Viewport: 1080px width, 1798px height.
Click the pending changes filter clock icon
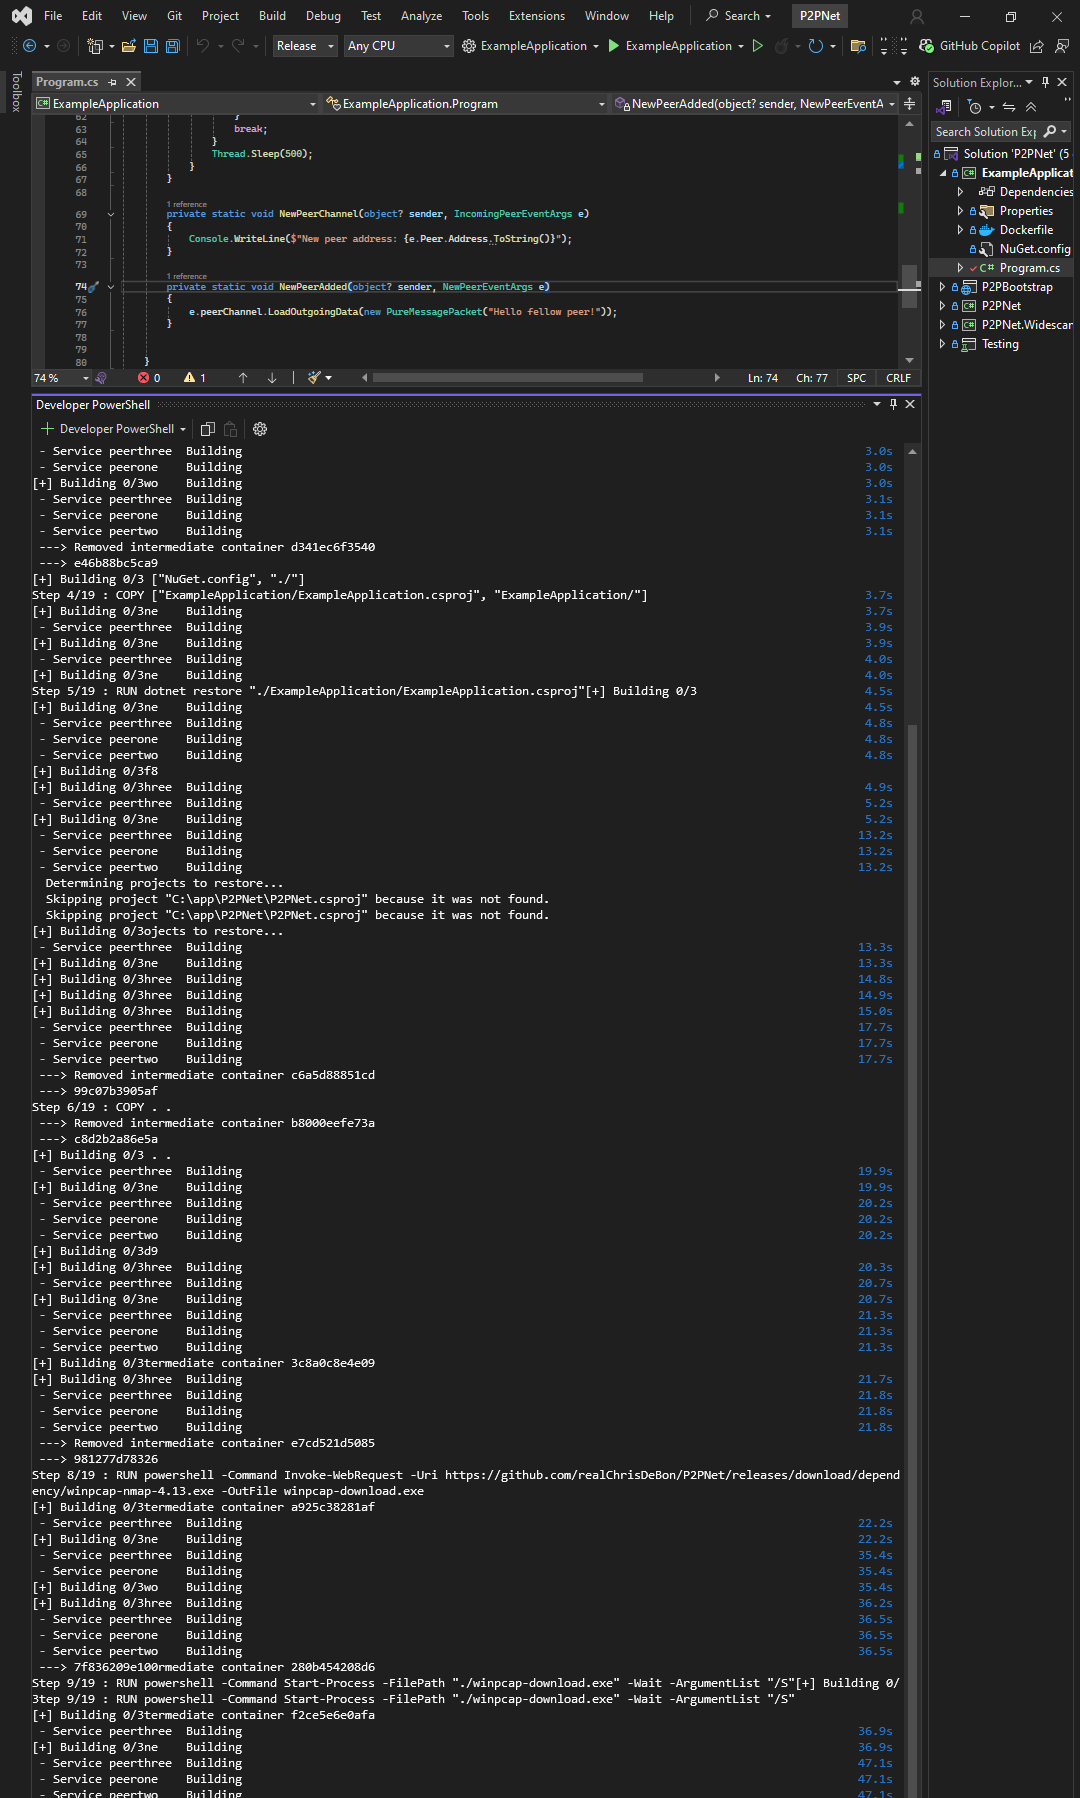975,107
